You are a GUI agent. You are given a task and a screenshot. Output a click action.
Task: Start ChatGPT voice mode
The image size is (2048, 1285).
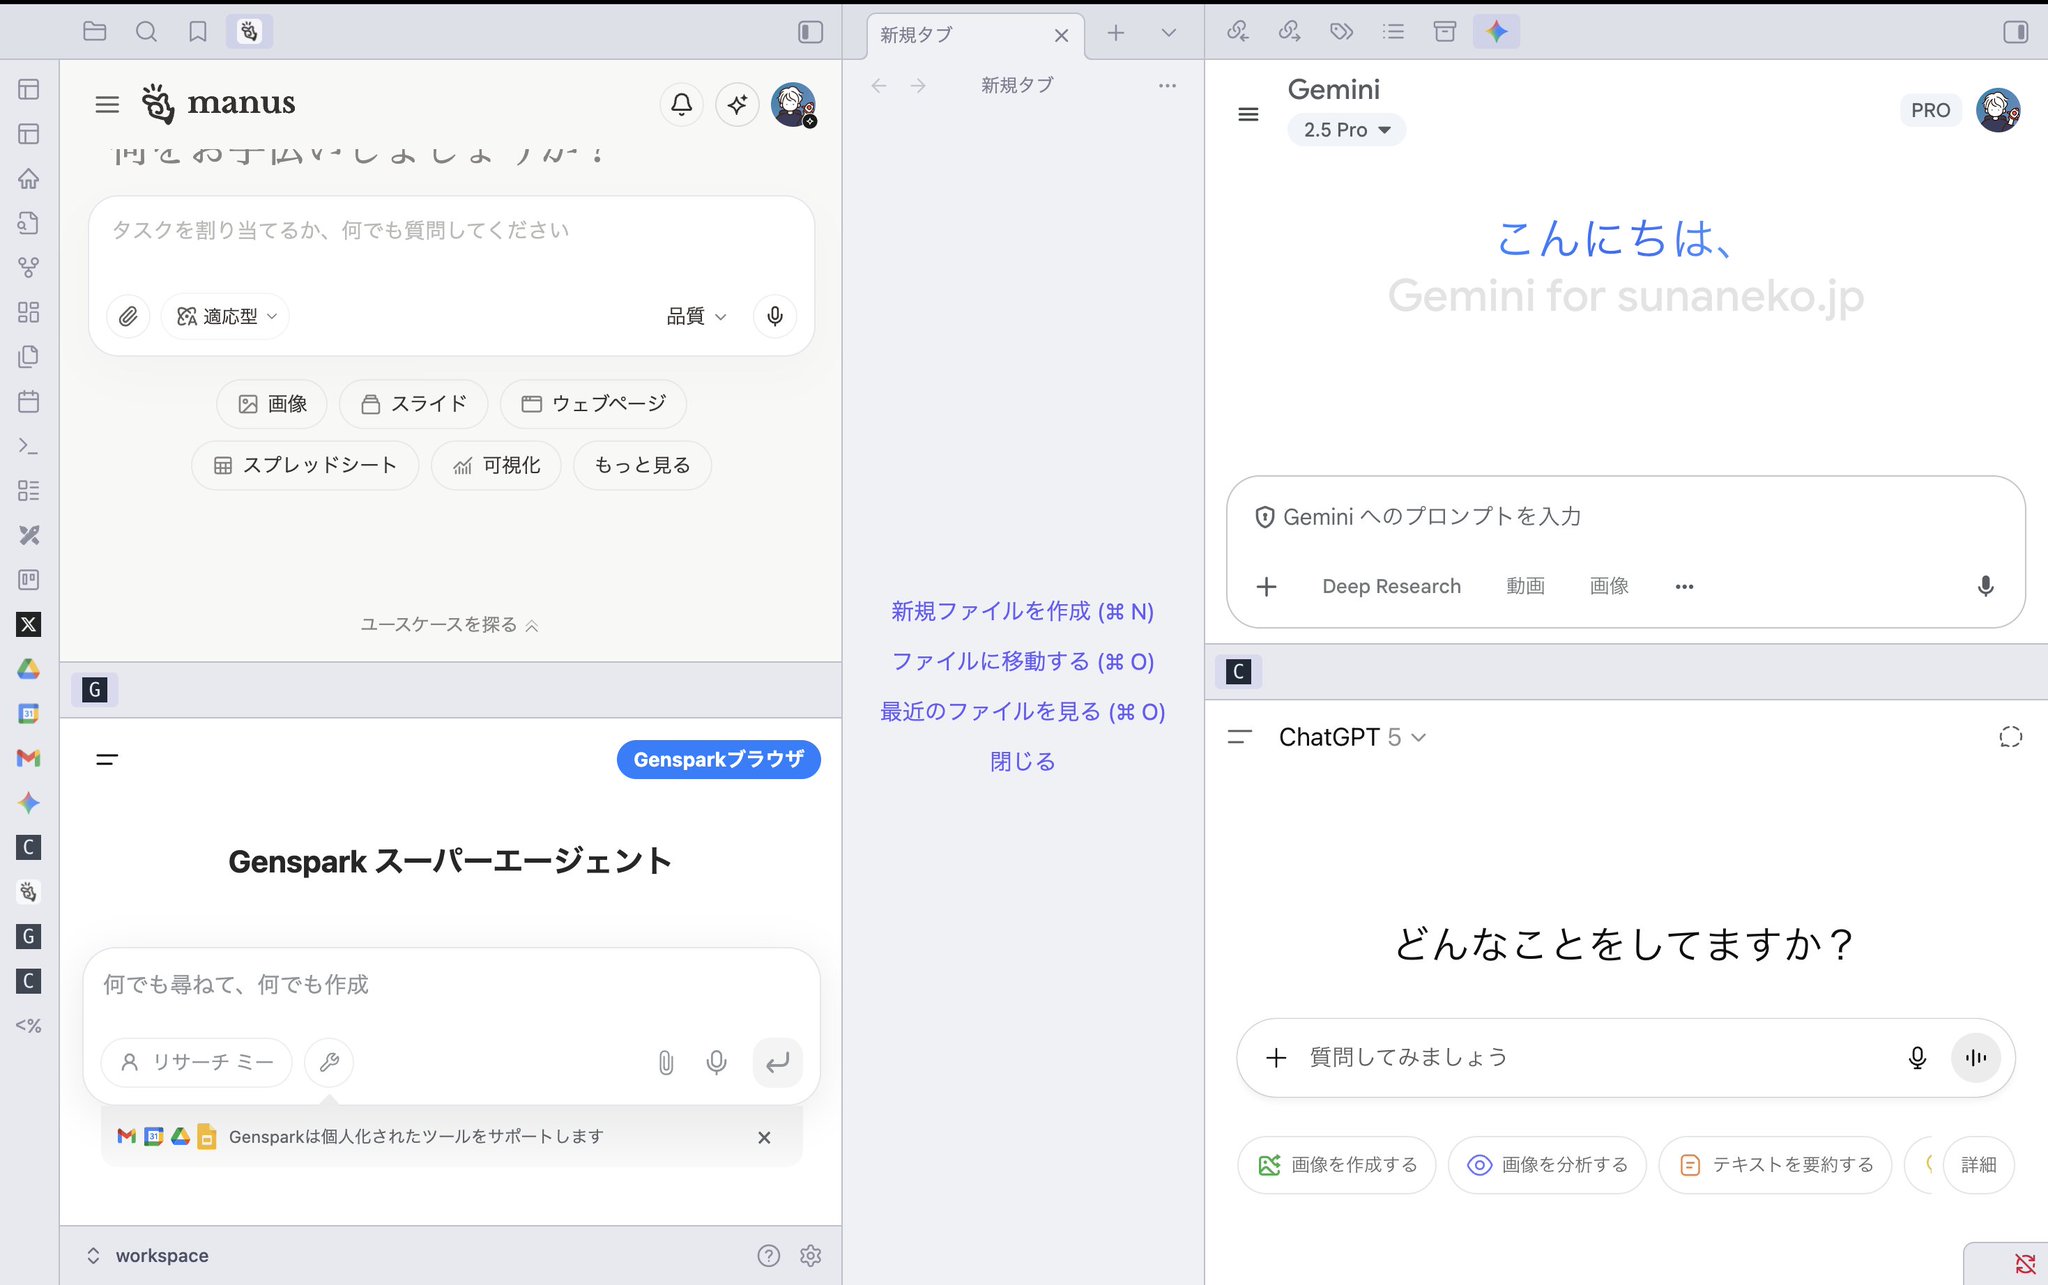[1976, 1058]
